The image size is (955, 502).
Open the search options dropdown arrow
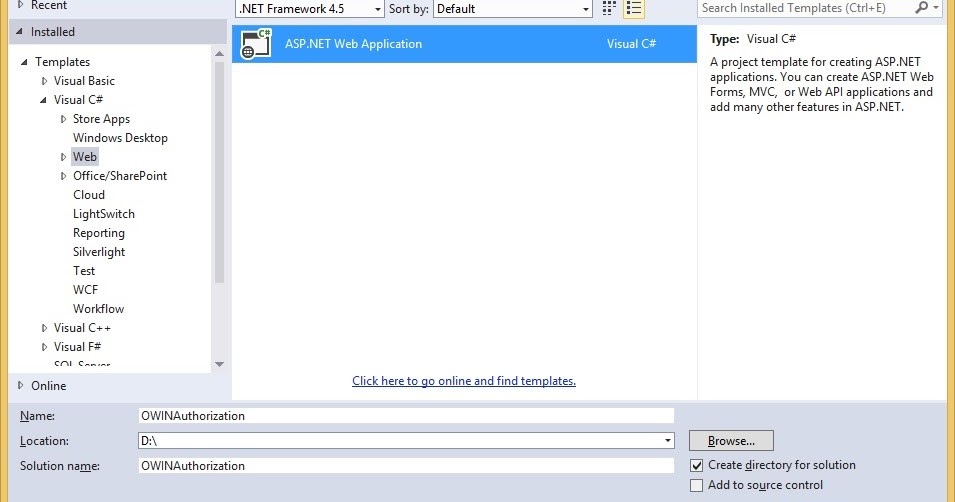pos(936,8)
